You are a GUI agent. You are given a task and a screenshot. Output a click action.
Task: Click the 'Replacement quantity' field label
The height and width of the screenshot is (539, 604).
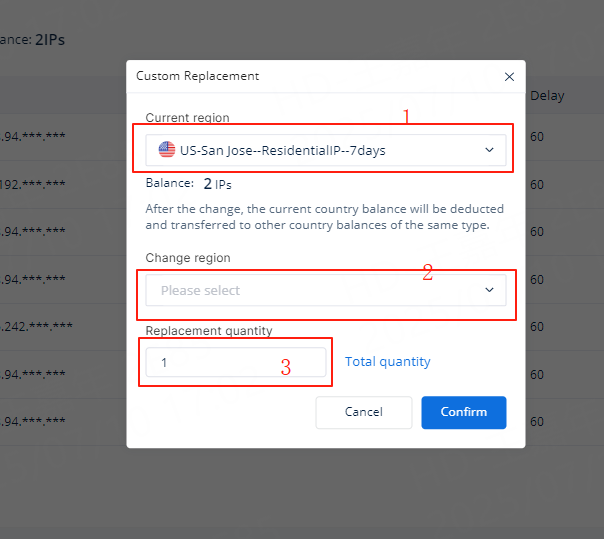click(209, 331)
